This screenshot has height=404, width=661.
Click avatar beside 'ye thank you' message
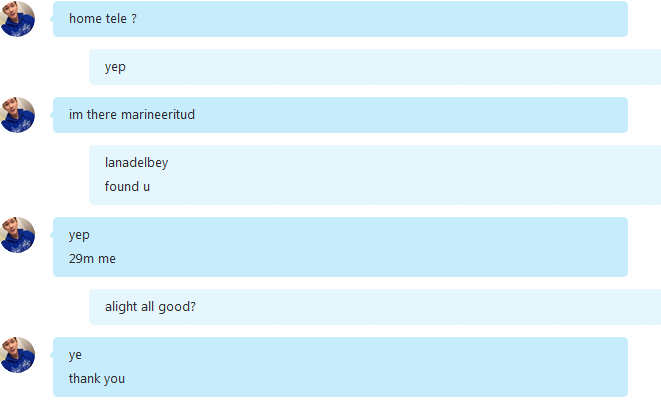17,355
